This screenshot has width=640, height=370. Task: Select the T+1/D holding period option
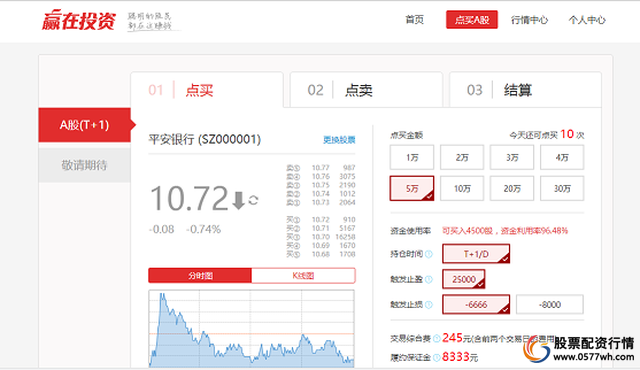[476, 254]
